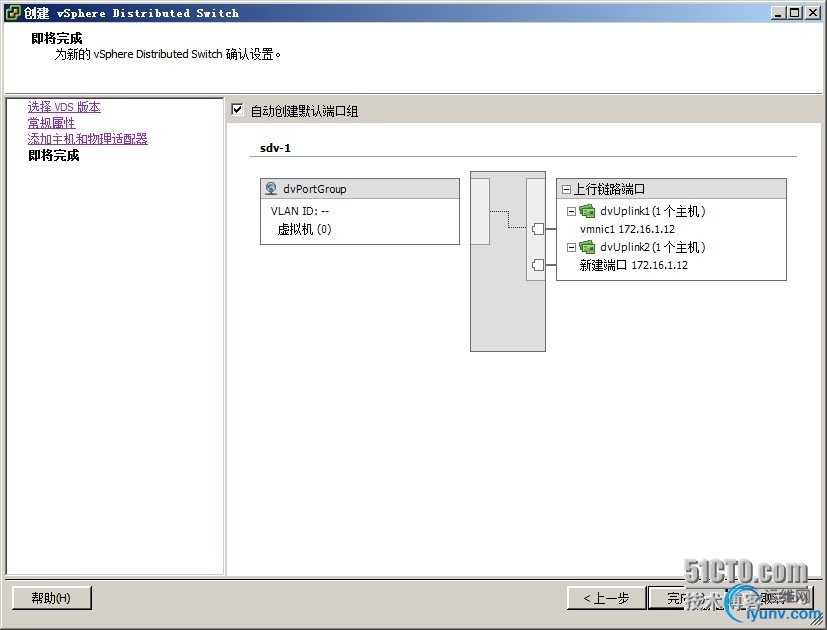Click the dvUplink2 adapter icon
The image size is (827, 630).
587,247
